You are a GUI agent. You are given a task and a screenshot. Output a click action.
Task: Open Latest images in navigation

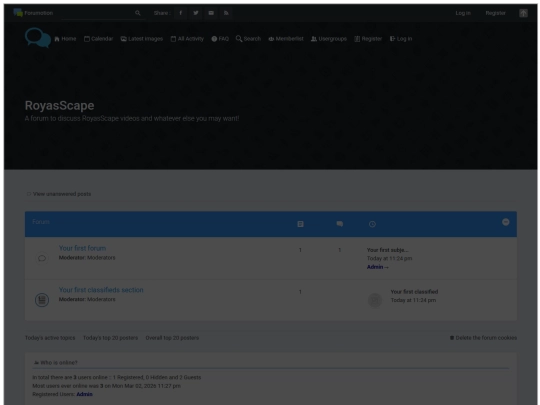pyautogui.click(x=142, y=39)
